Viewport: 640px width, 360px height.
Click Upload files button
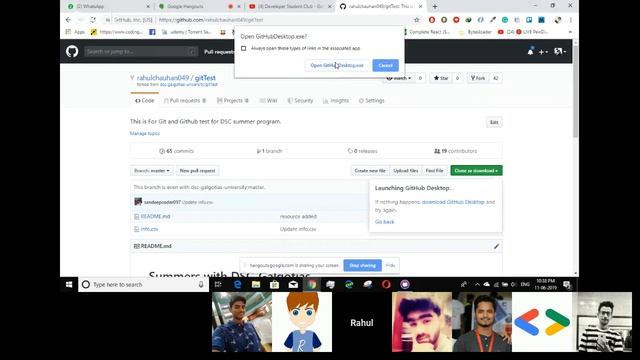406,171
